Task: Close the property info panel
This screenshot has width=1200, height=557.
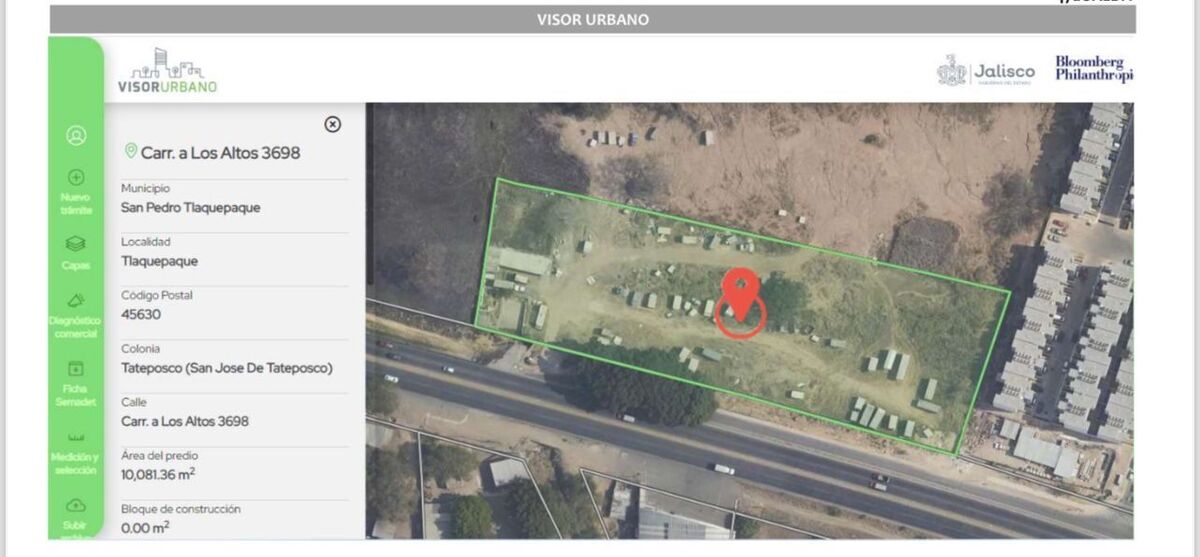Action: (x=333, y=124)
